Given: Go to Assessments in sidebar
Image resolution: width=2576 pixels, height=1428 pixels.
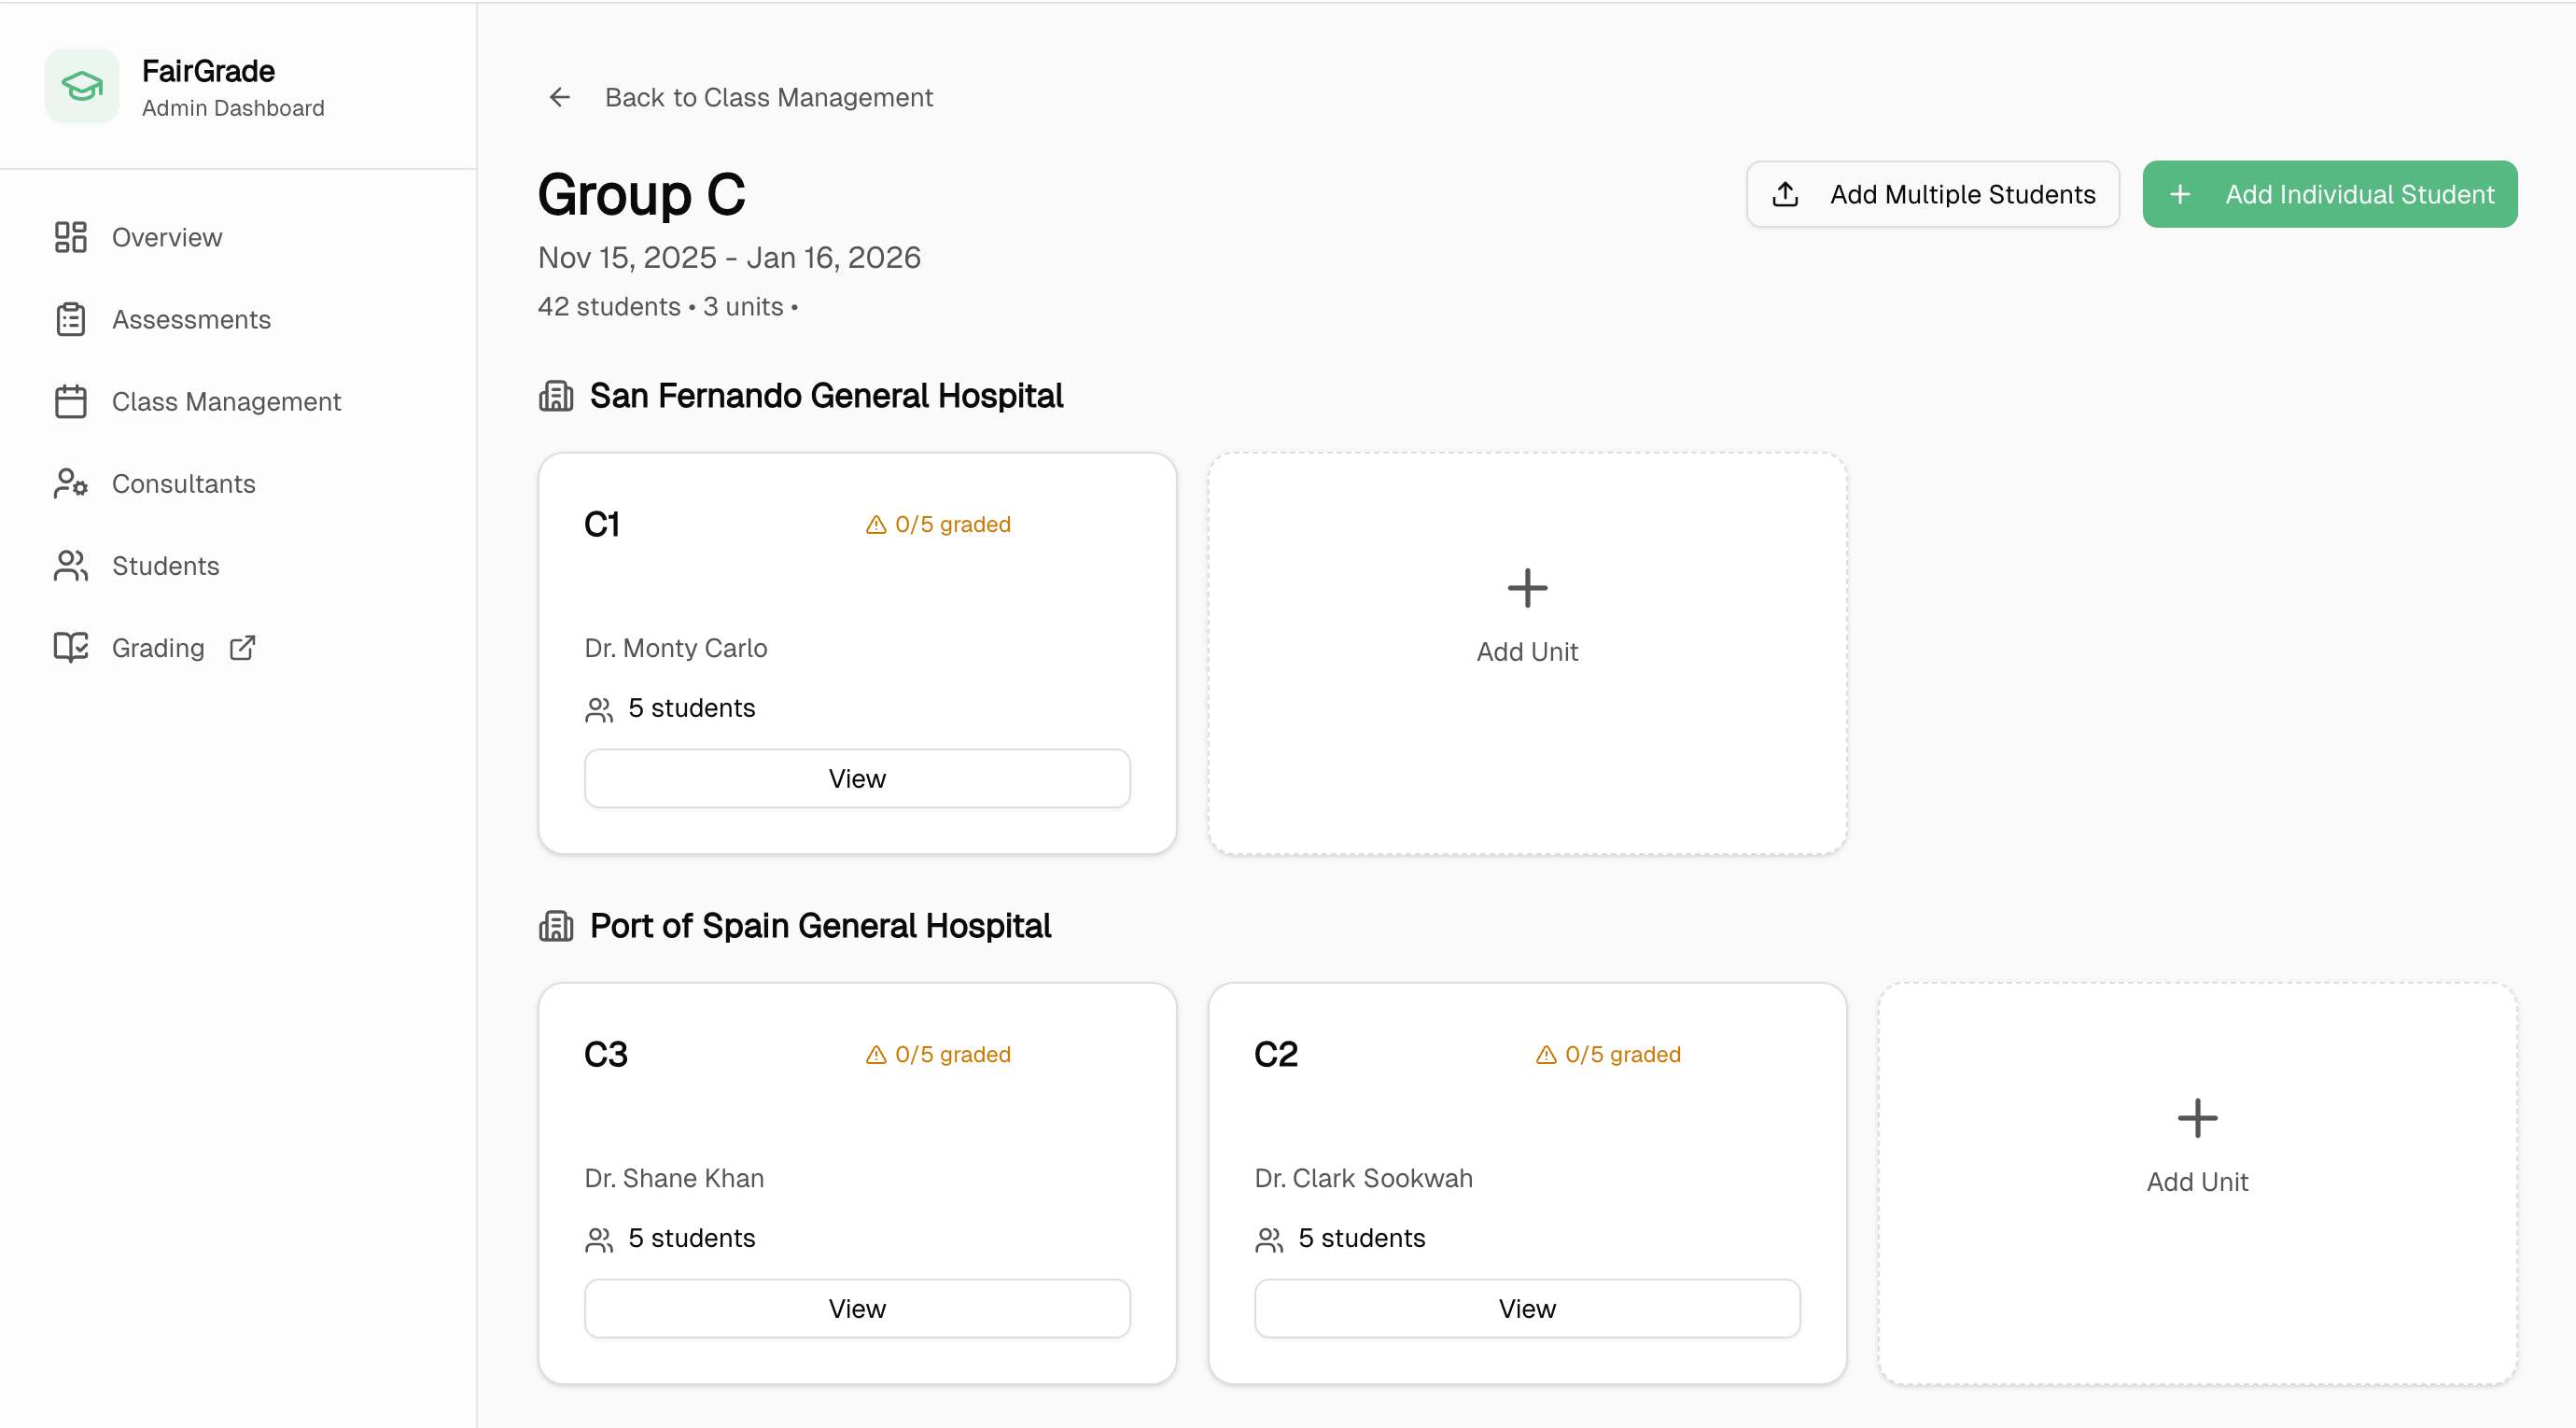Looking at the screenshot, I should coord(191,319).
